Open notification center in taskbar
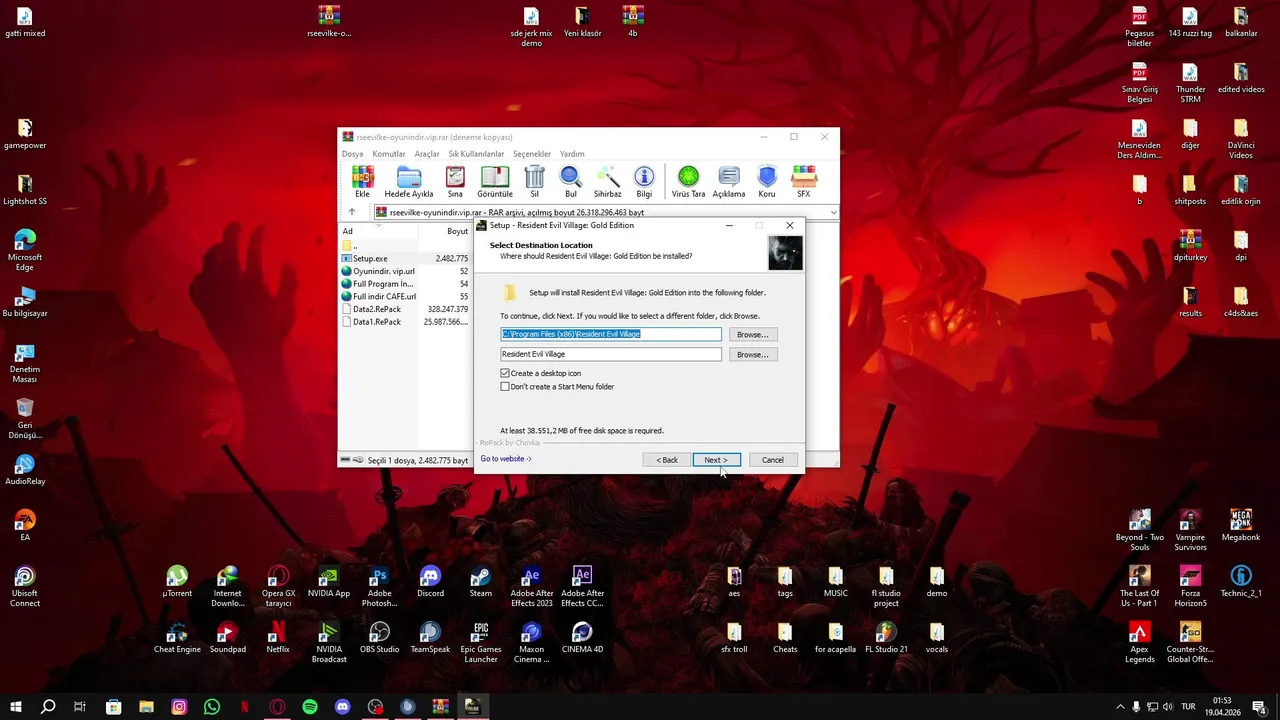1280x720 pixels. [1260, 707]
